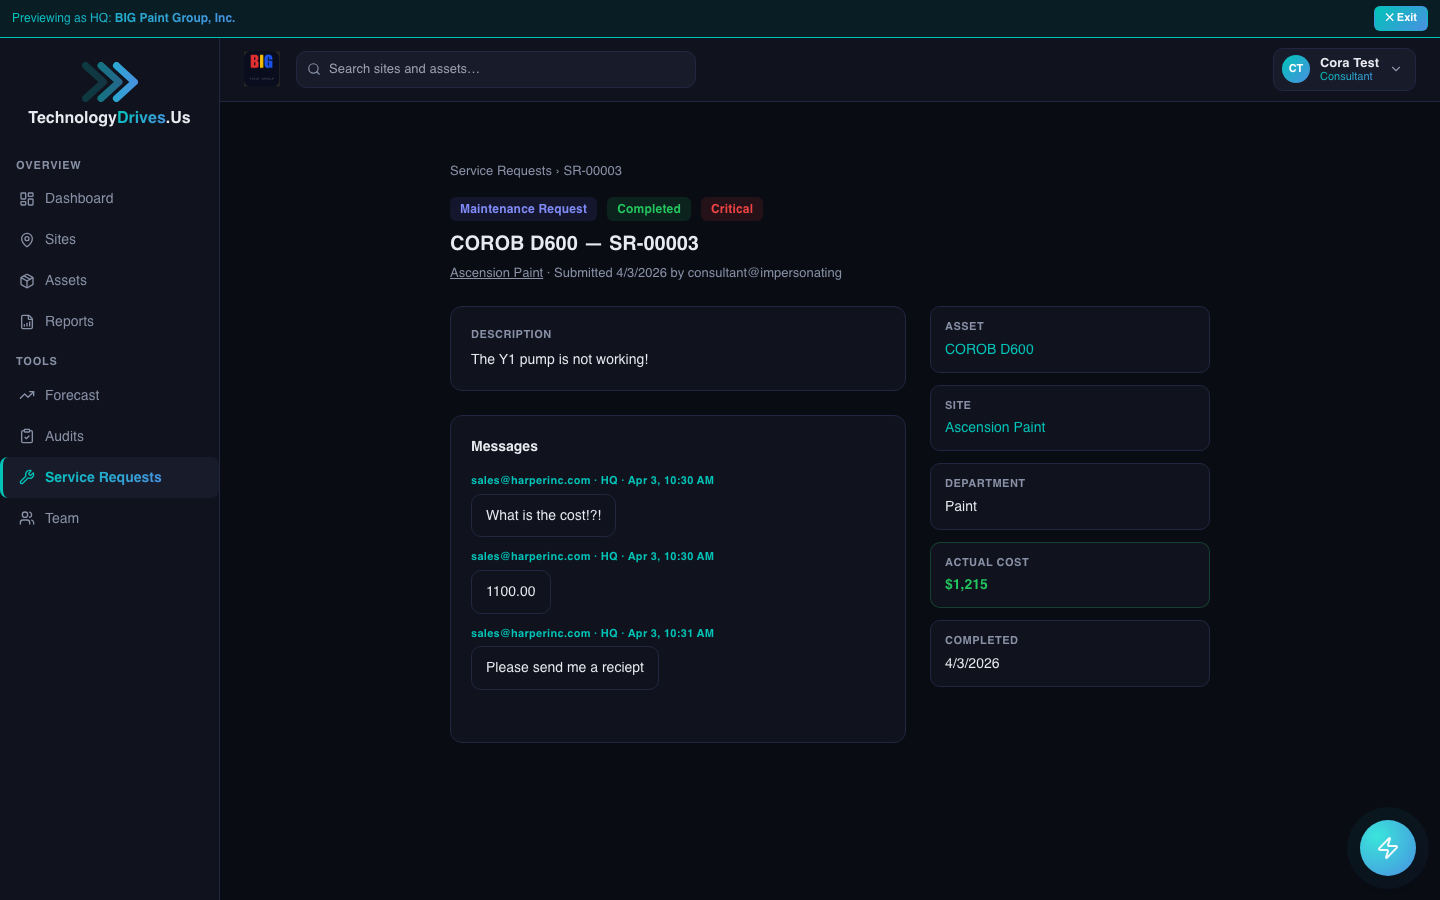Click the Forecast trend line icon
The height and width of the screenshot is (900, 1440).
(x=27, y=396)
